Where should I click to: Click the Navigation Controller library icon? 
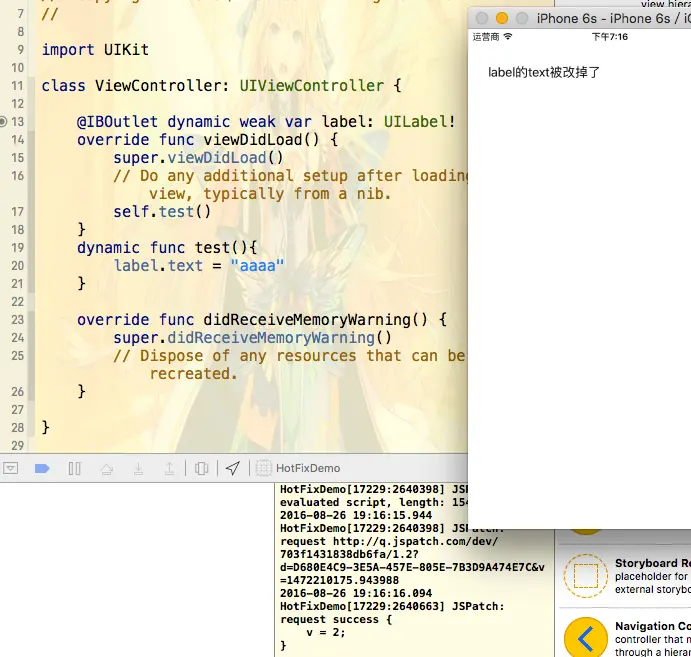point(586,637)
